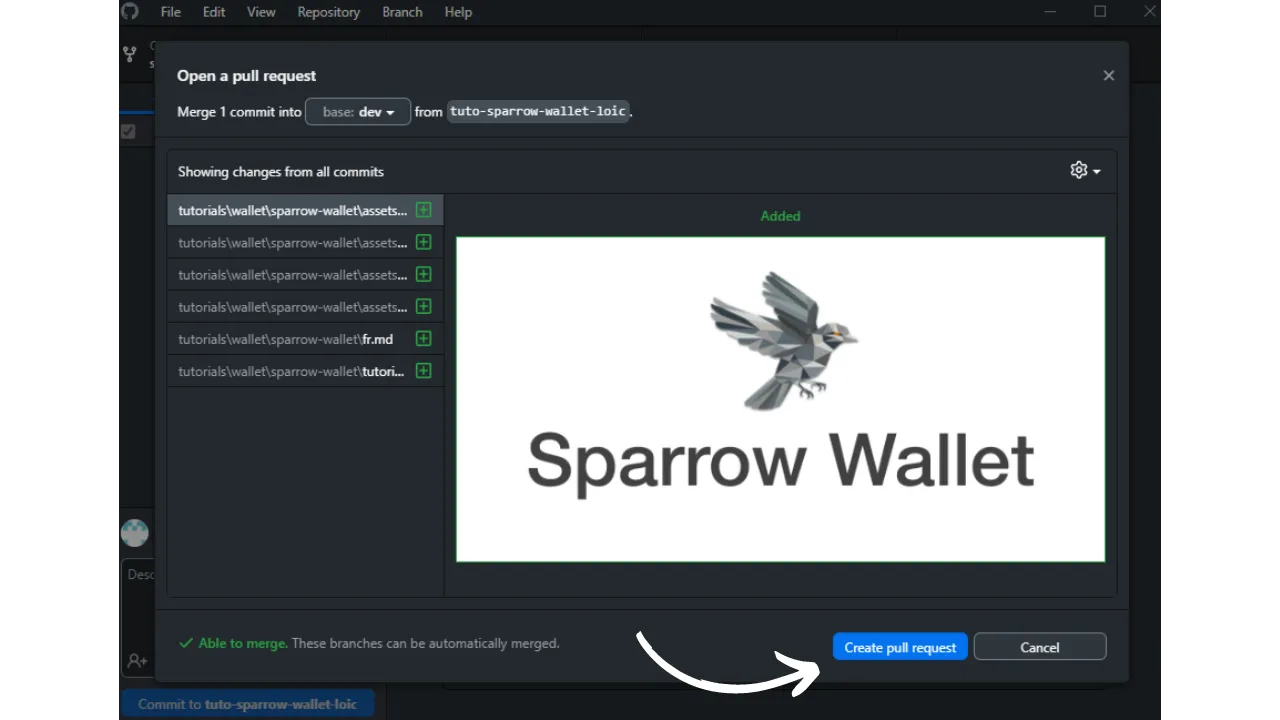Click the added-status icon beside fr.md
Screen dimensions: 1280x720
point(423,339)
